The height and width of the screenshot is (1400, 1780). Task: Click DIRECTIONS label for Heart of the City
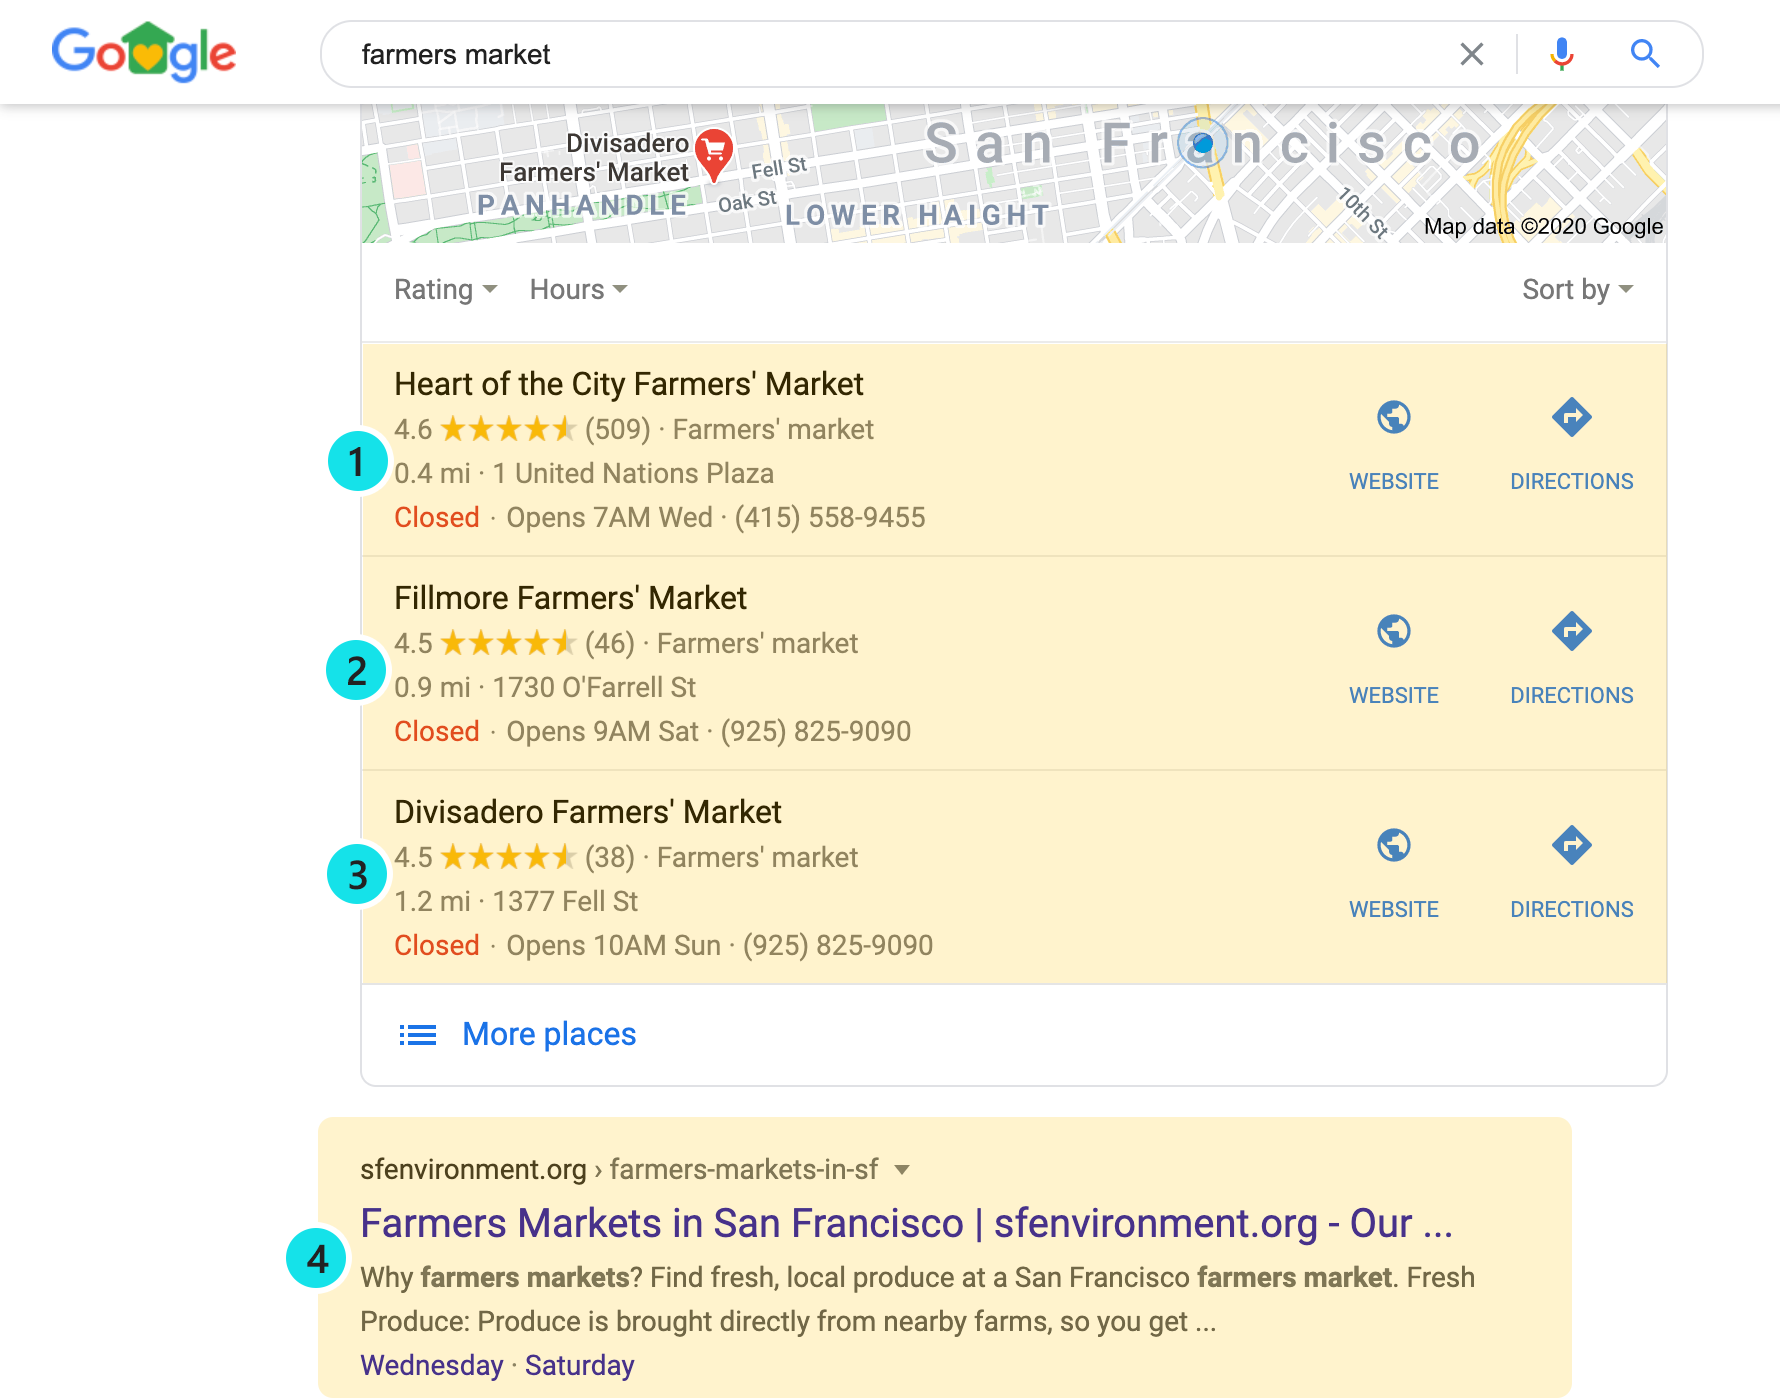coord(1571,482)
